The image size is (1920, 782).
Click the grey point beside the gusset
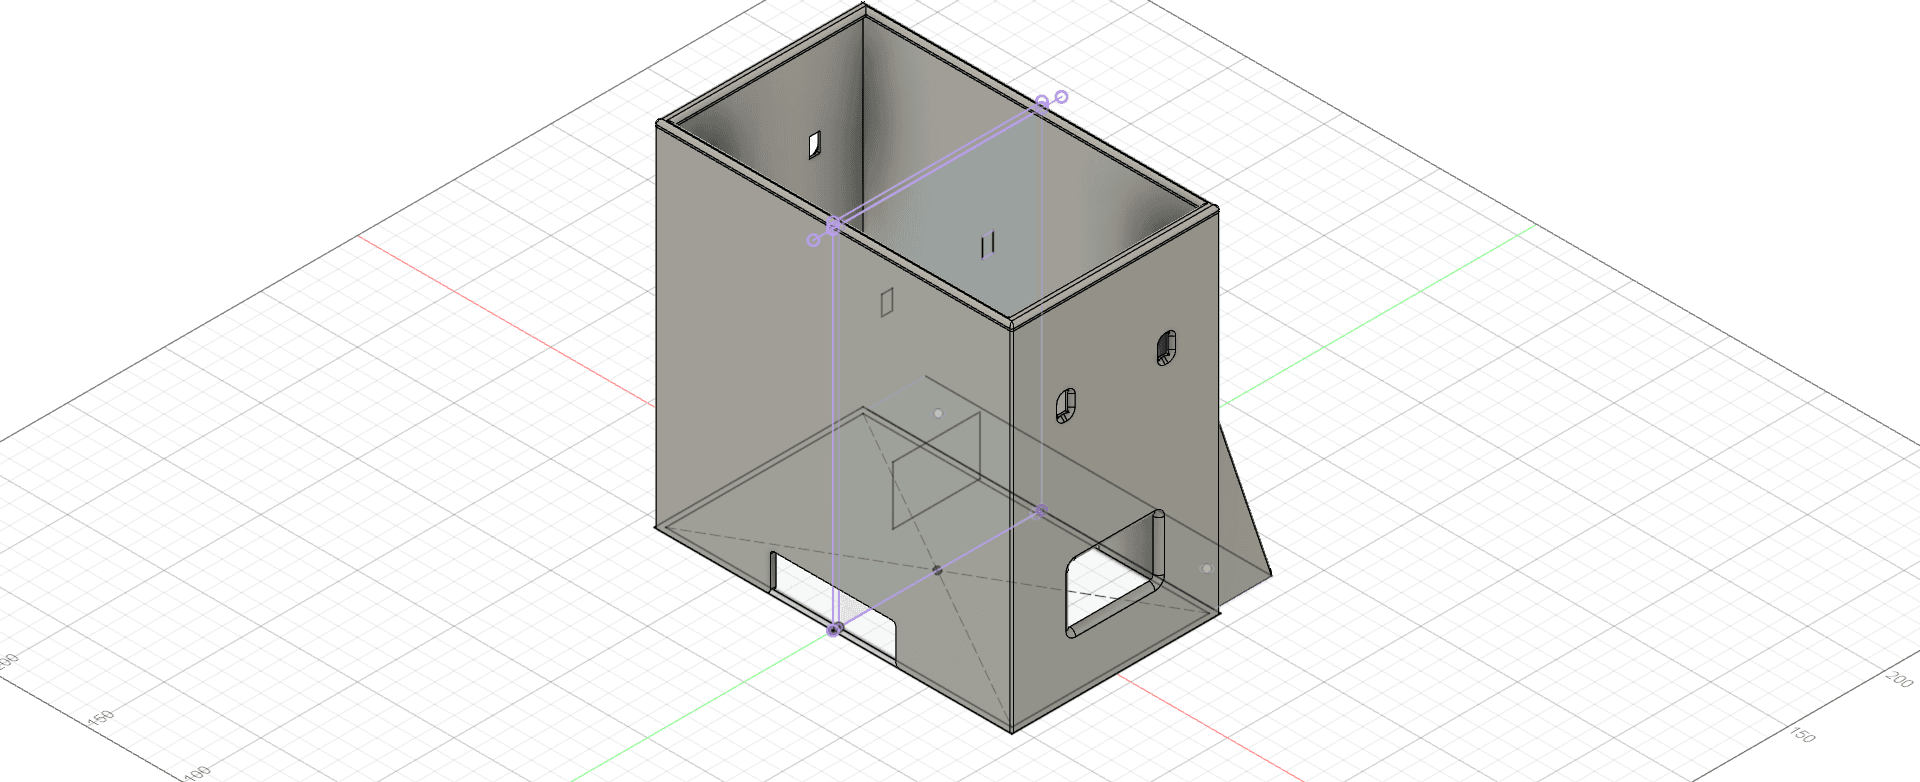tap(1206, 568)
